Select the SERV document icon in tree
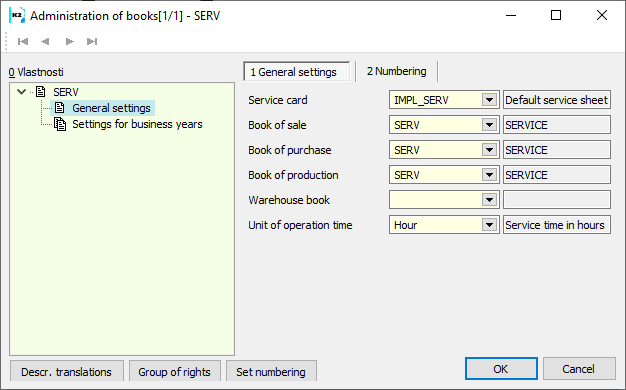This screenshot has width=626, height=390. pyautogui.click(x=41, y=92)
